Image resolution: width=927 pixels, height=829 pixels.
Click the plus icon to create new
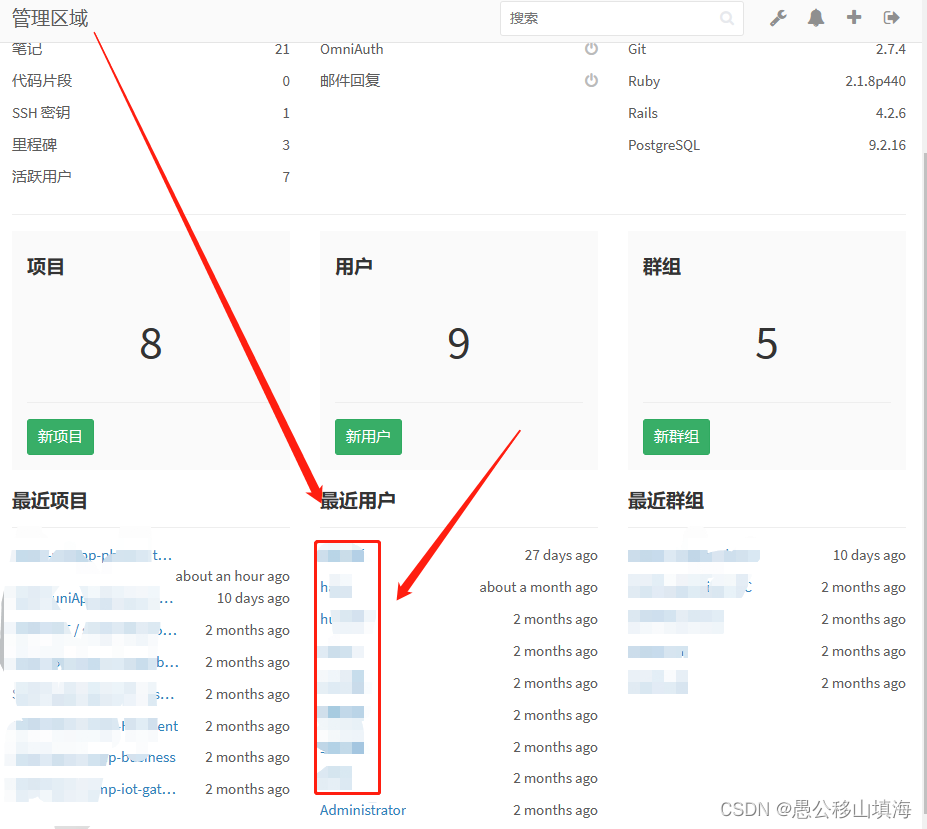pyautogui.click(x=852, y=17)
